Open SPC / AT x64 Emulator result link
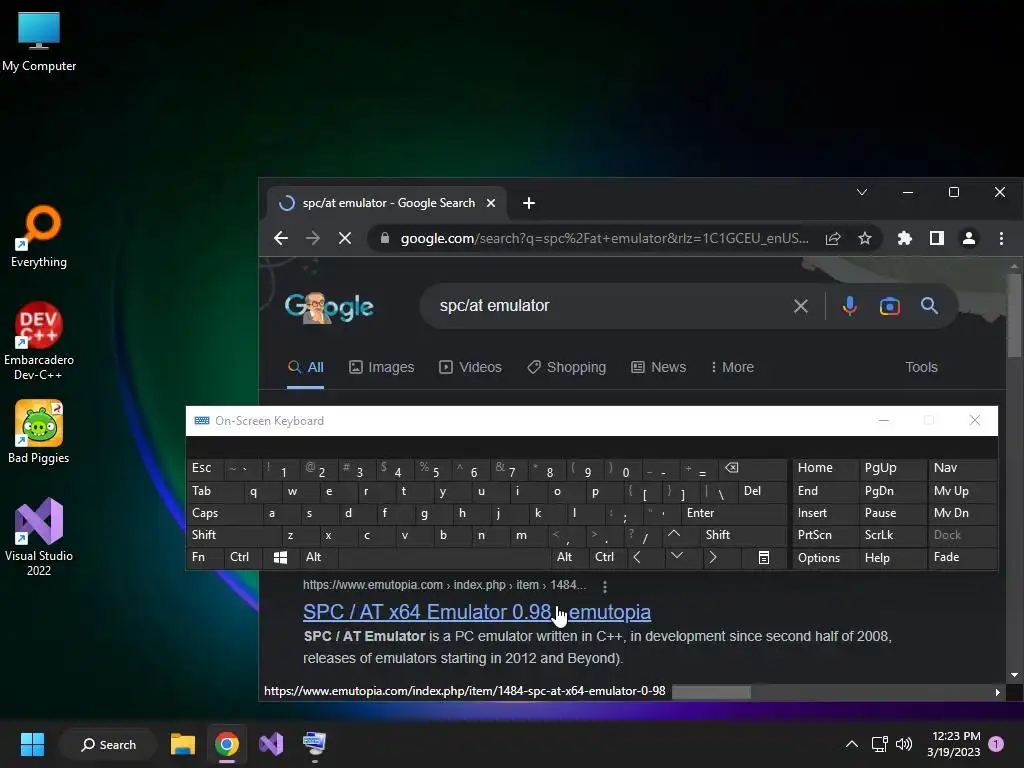1024x768 pixels. coord(477,612)
